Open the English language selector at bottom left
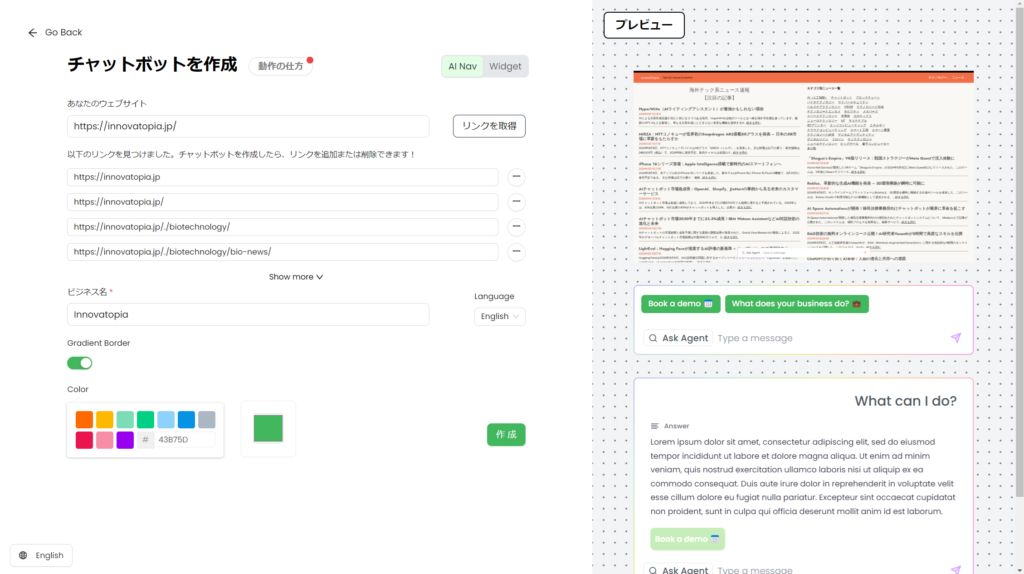Image resolution: width=1024 pixels, height=574 pixels. pyautogui.click(x=41, y=555)
